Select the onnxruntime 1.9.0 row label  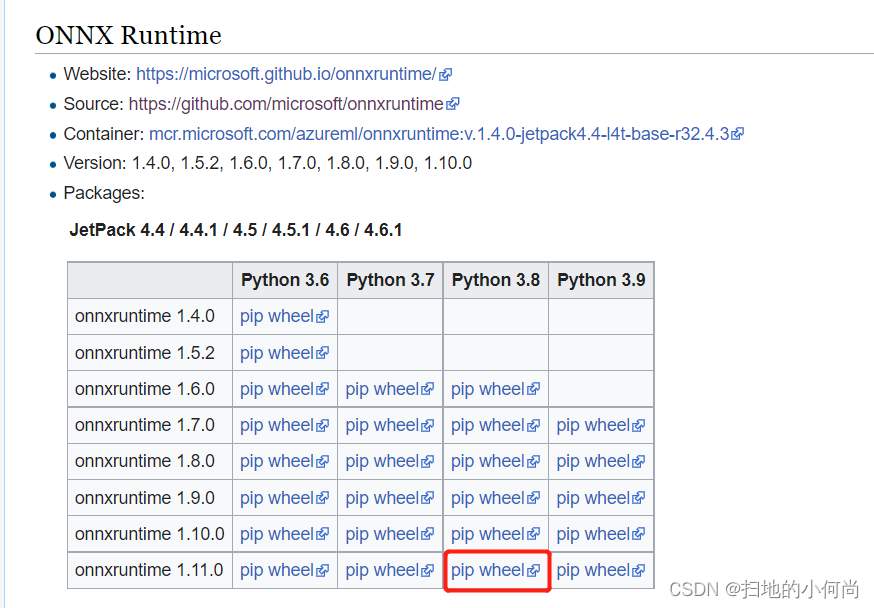145,498
